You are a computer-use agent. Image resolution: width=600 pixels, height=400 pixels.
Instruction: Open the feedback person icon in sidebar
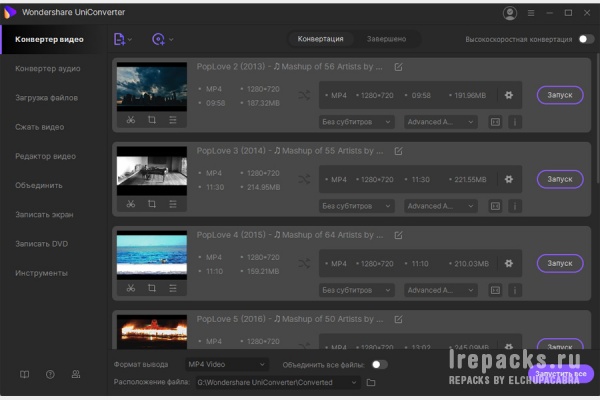[x=76, y=374]
